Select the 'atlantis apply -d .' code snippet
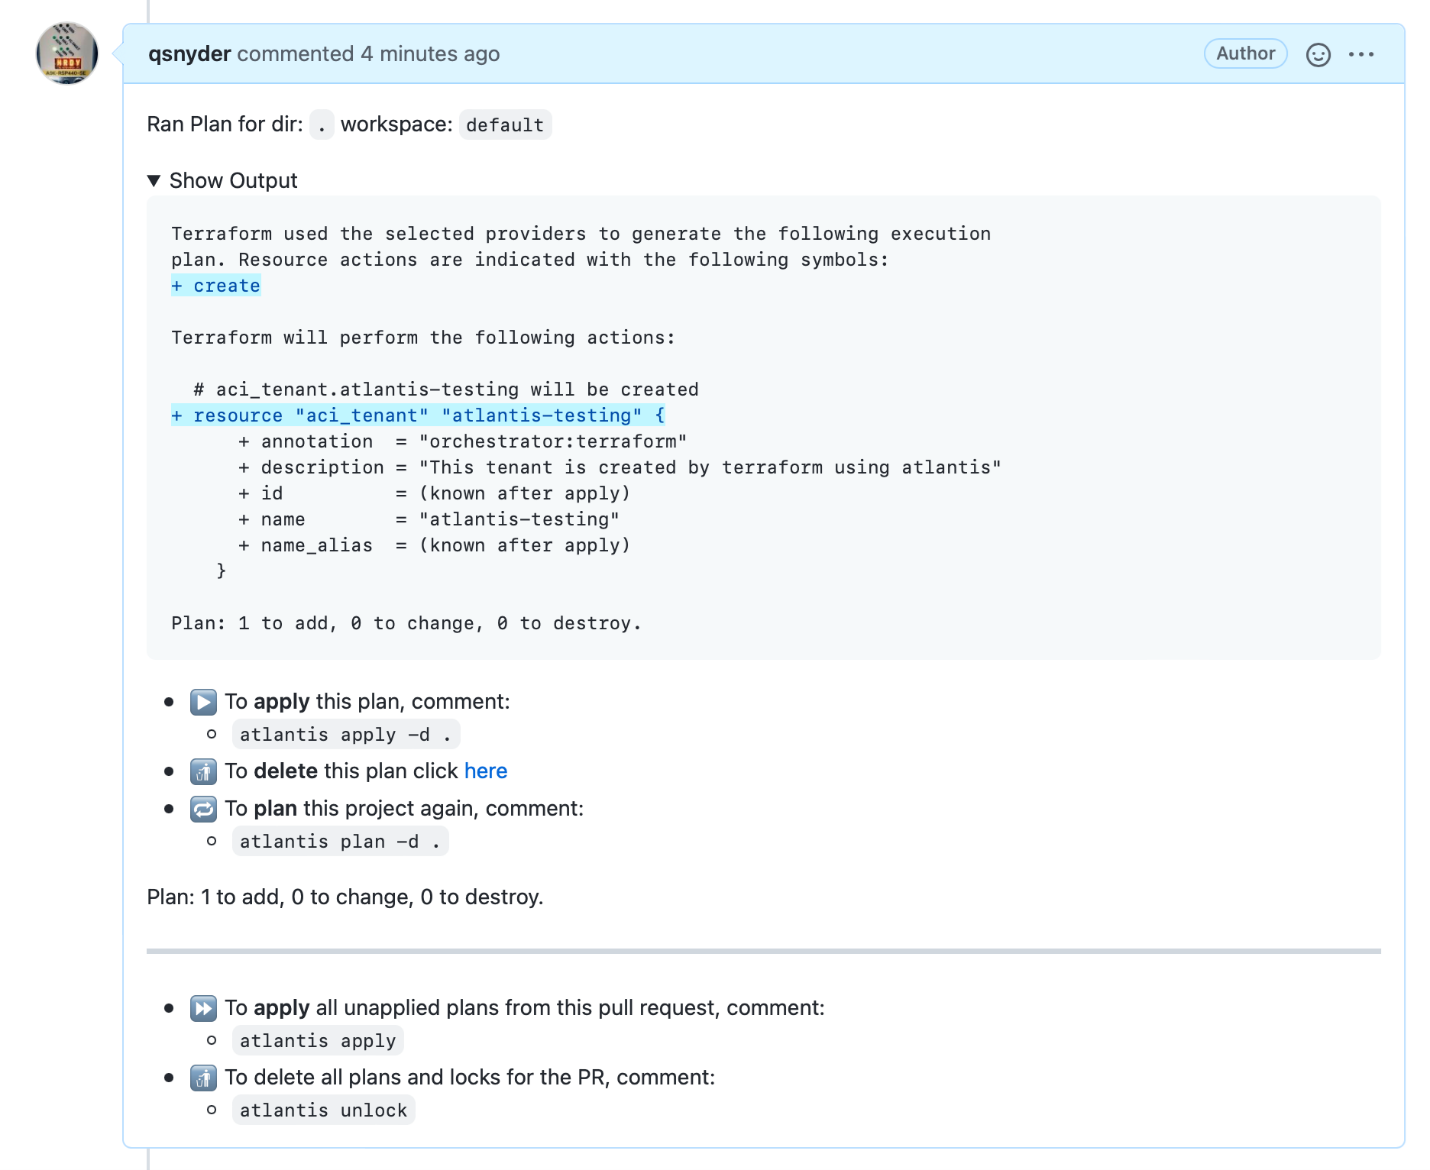 coord(345,734)
